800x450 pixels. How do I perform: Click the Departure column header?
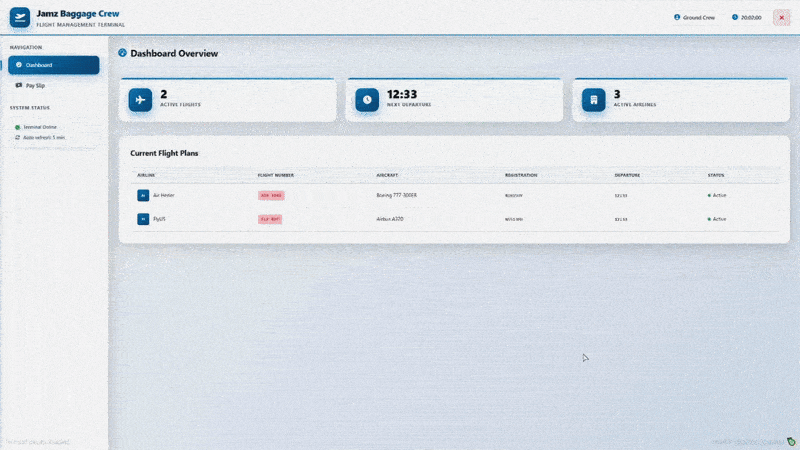point(627,175)
